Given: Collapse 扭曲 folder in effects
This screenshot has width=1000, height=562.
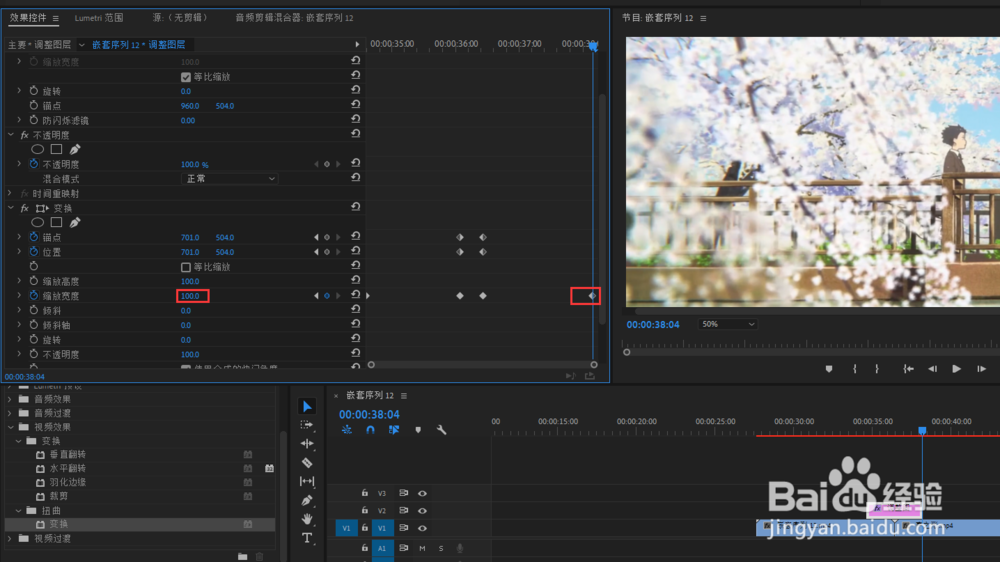Looking at the screenshot, I should (18, 511).
